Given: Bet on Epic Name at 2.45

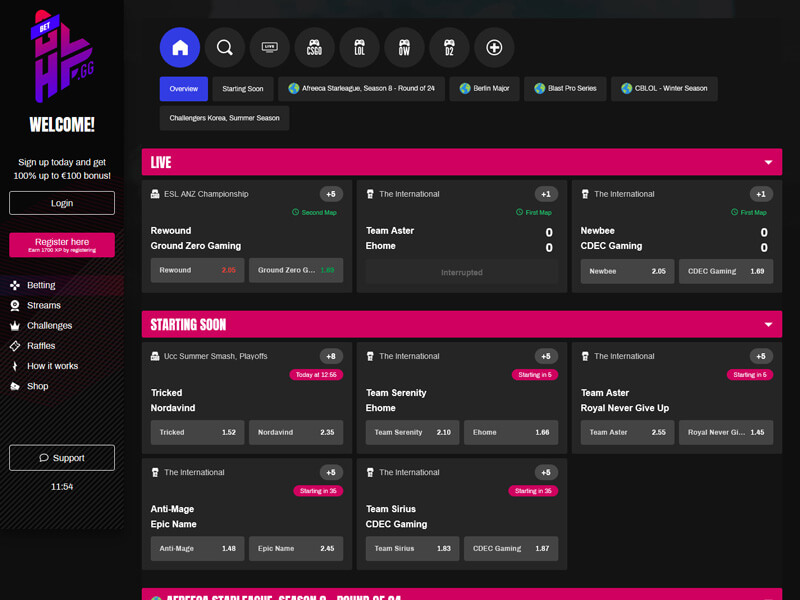Looking at the screenshot, I should pos(296,548).
